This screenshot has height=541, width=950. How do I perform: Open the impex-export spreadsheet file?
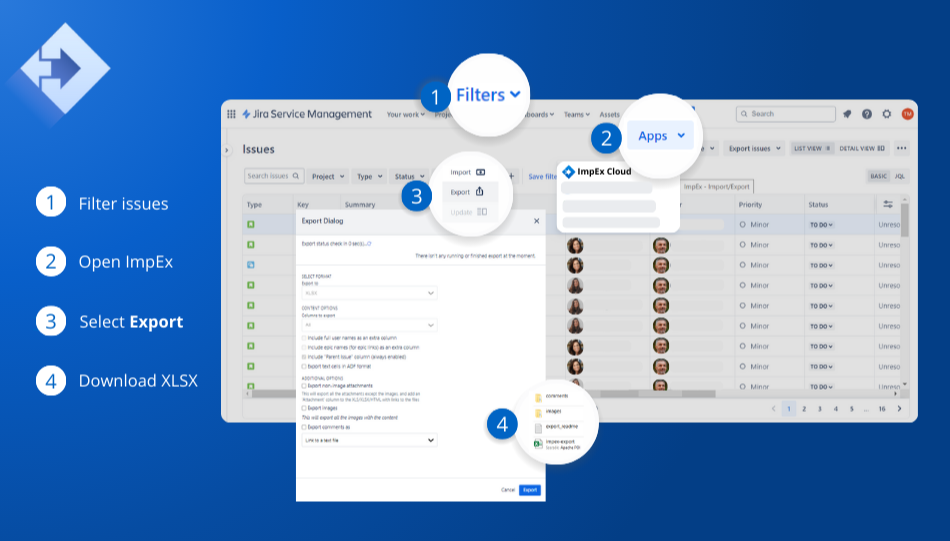[x=557, y=444]
